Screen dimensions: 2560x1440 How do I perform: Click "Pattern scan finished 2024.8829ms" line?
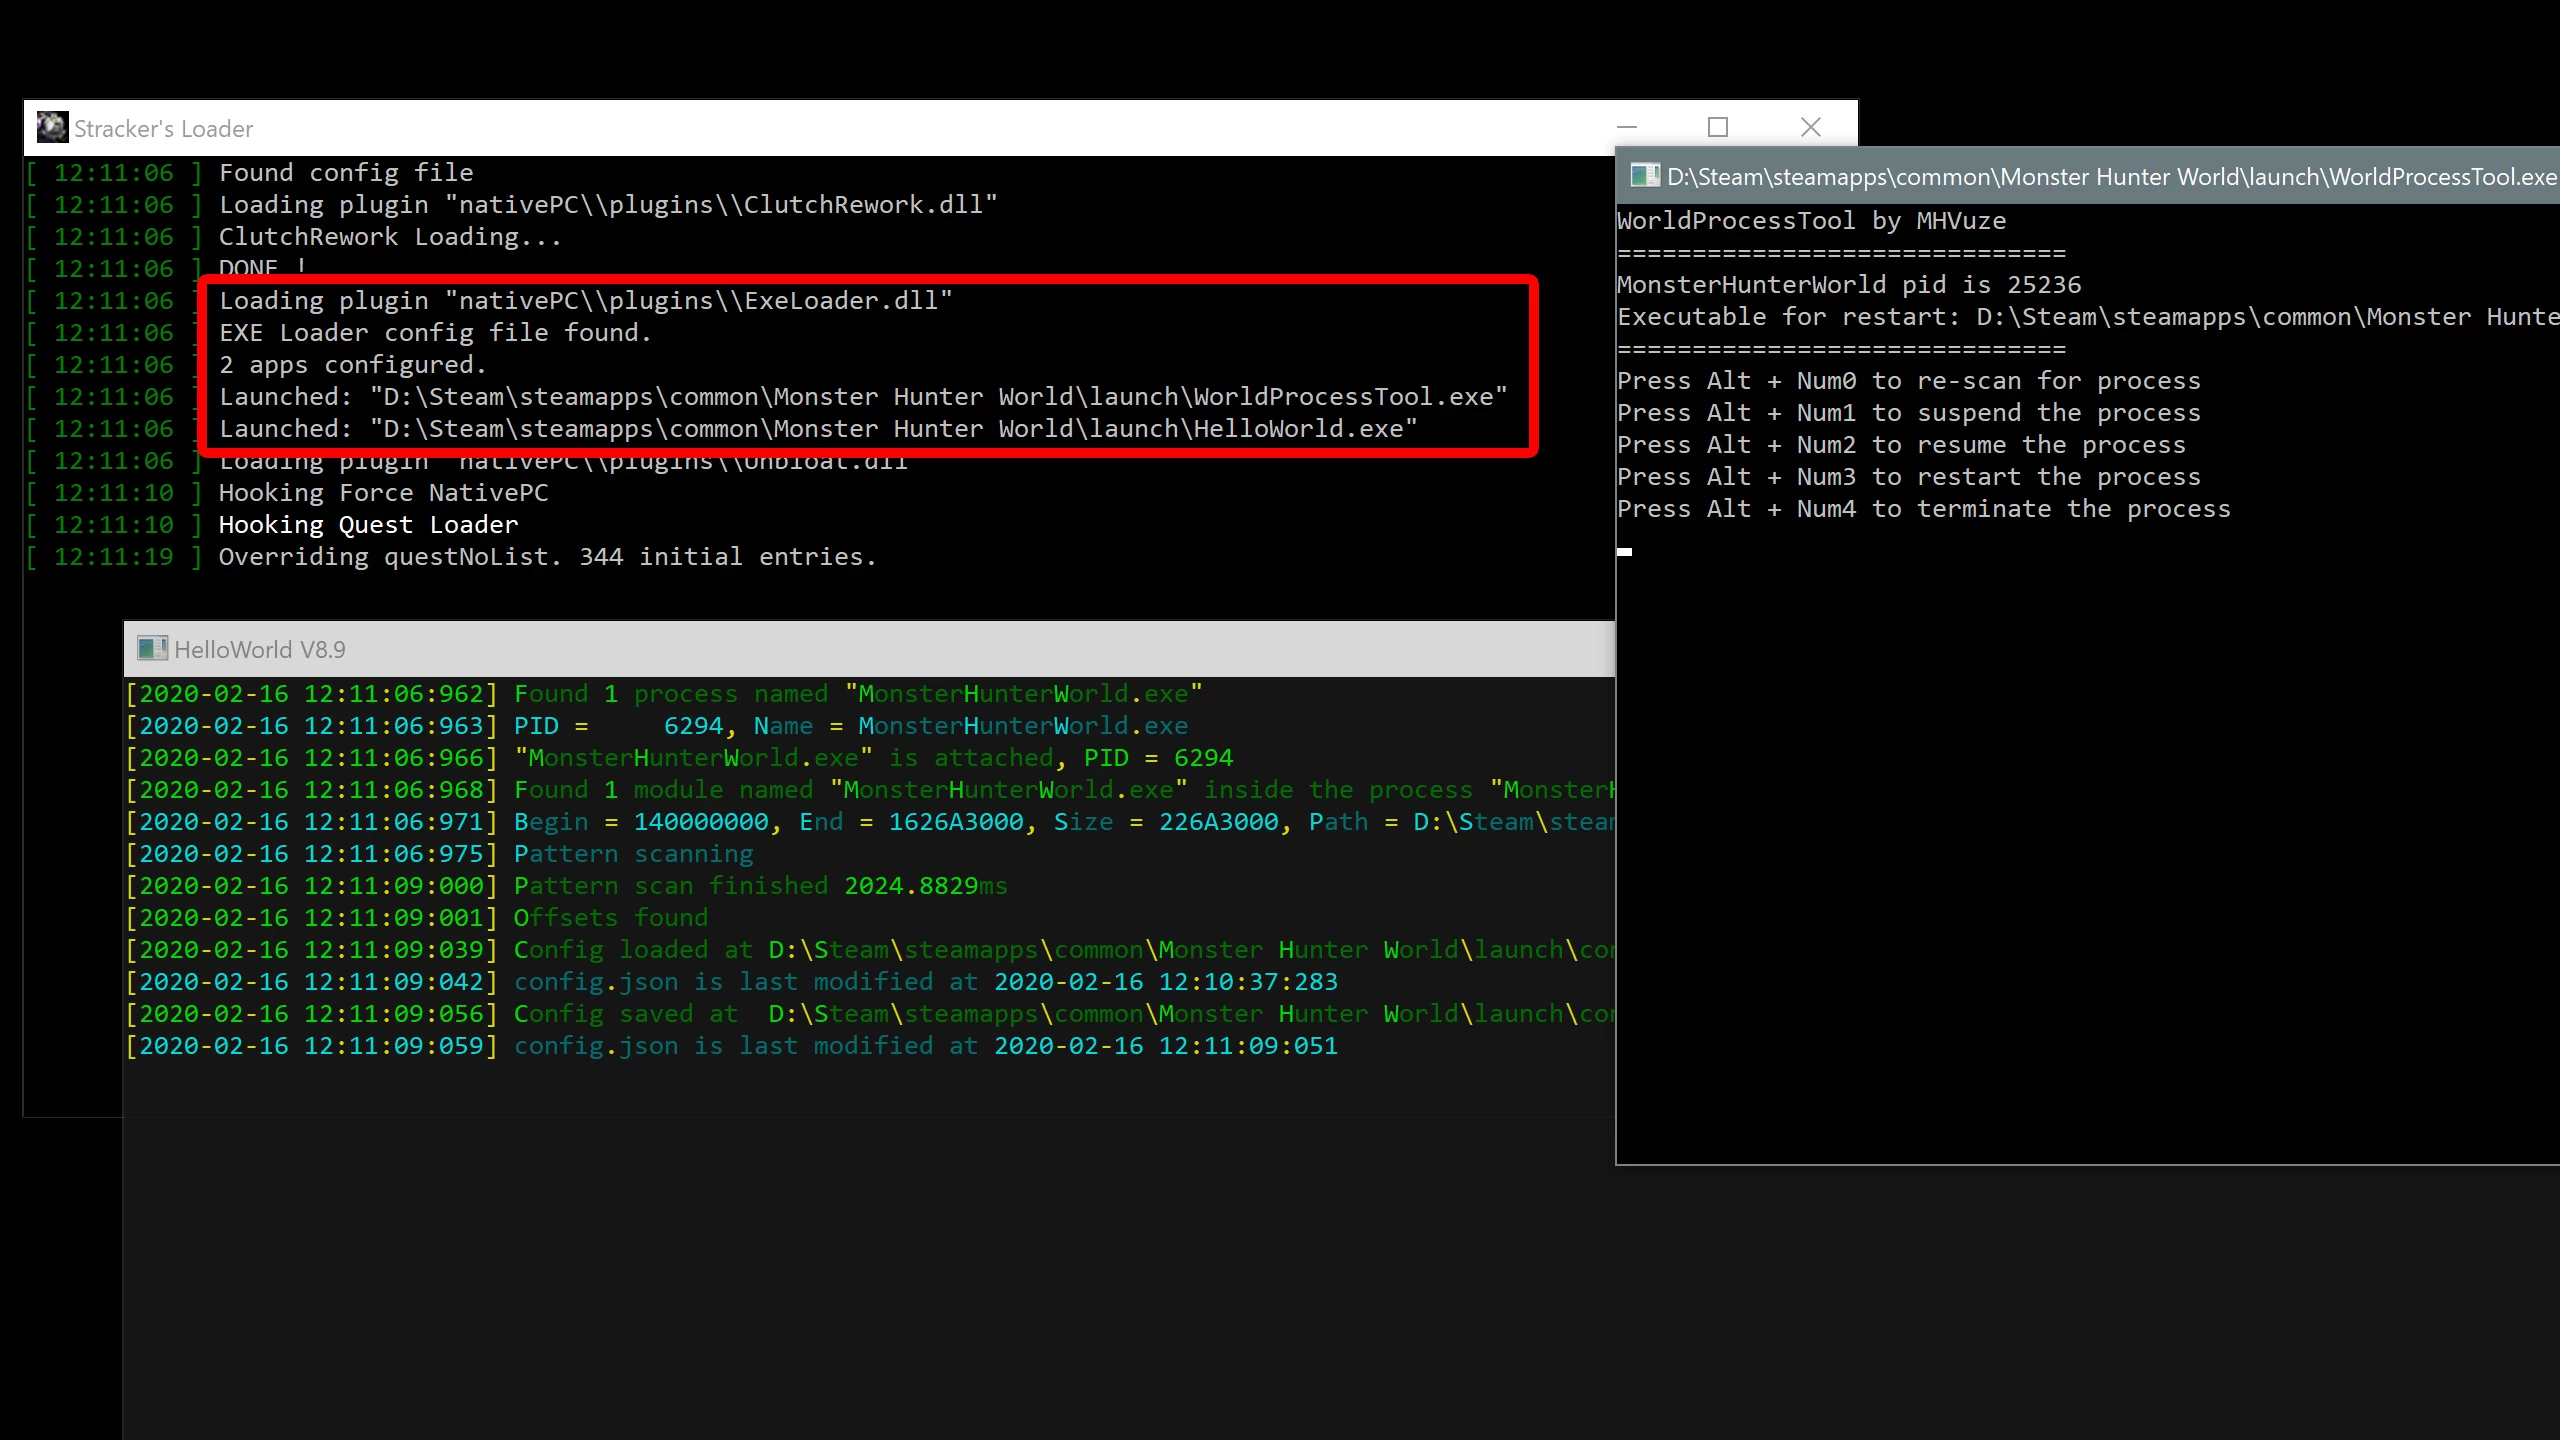coord(761,886)
